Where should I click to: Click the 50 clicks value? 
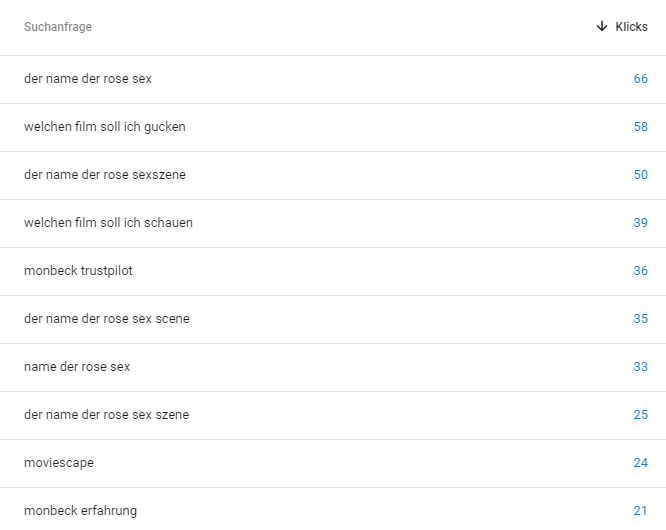640,175
